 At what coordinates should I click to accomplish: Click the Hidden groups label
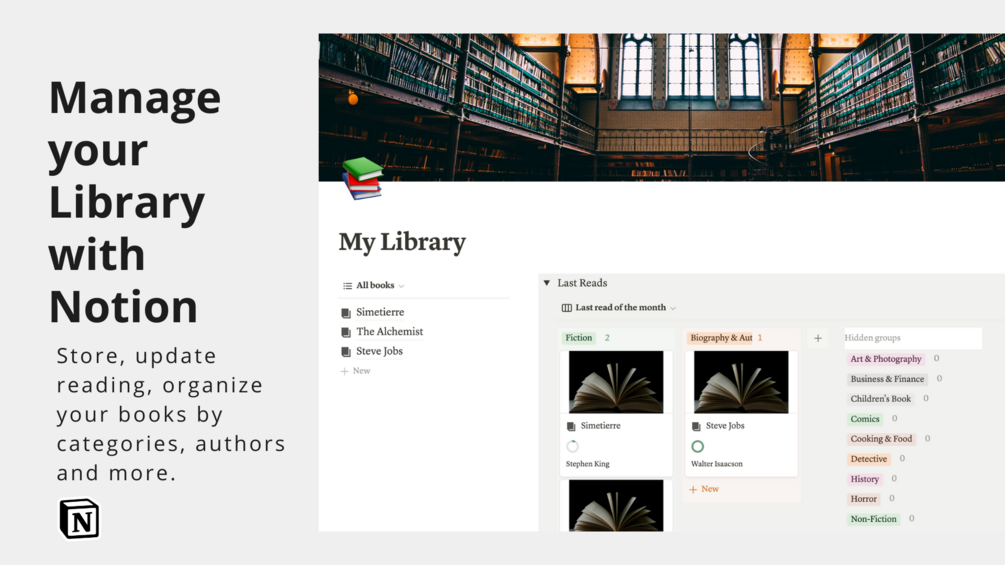(x=872, y=338)
